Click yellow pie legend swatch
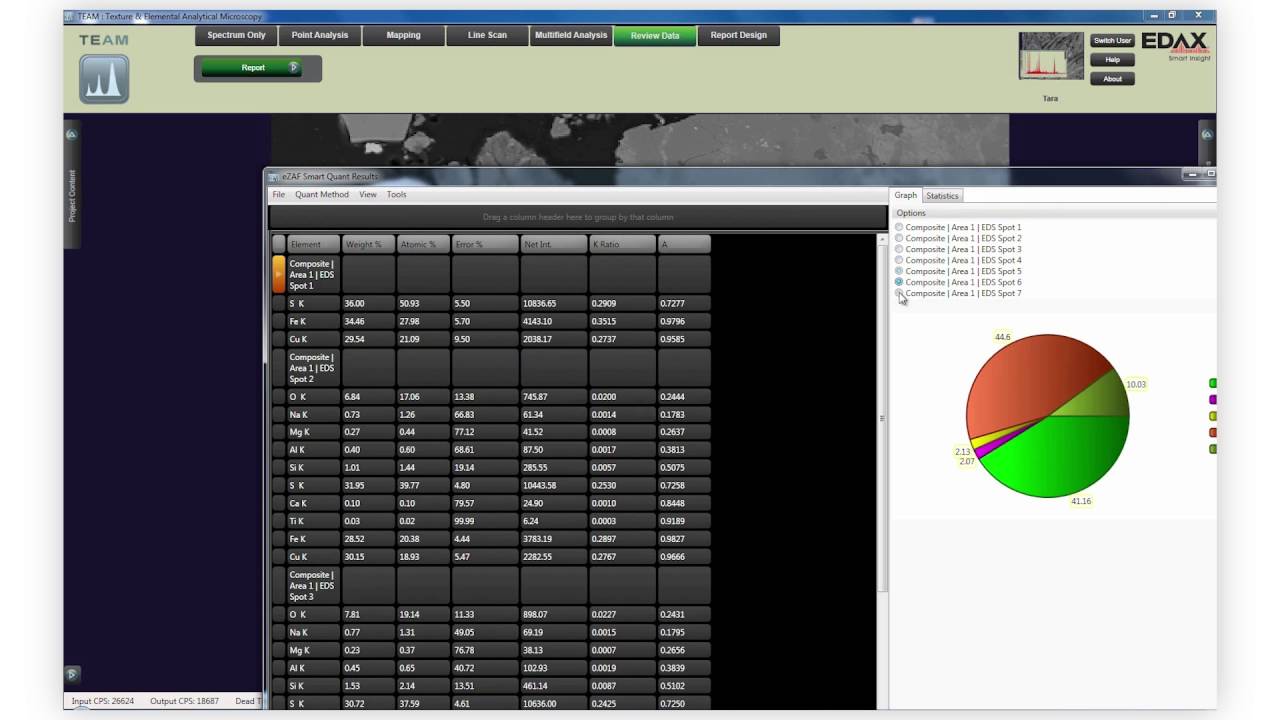 tap(1213, 416)
